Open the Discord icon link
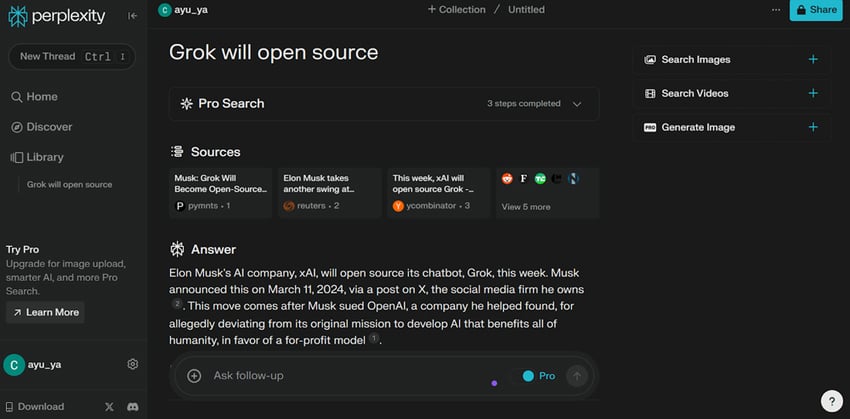Image resolution: width=850 pixels, height=419 pixels. tap(133, 407)
